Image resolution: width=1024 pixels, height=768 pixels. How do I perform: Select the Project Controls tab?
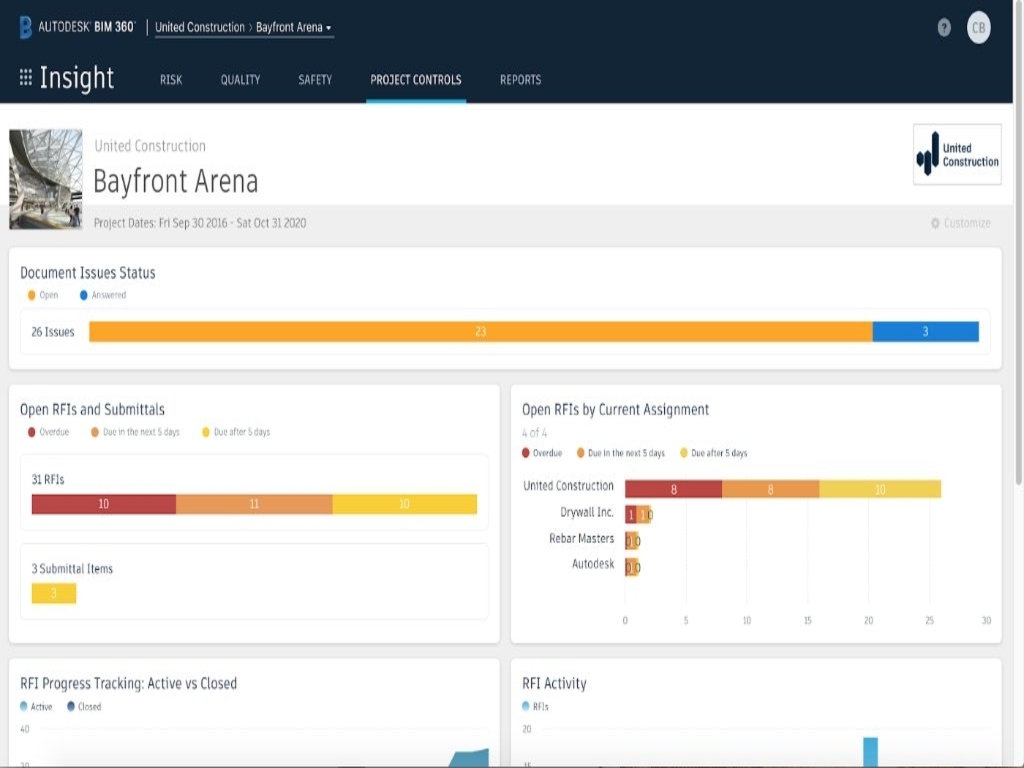415,80
